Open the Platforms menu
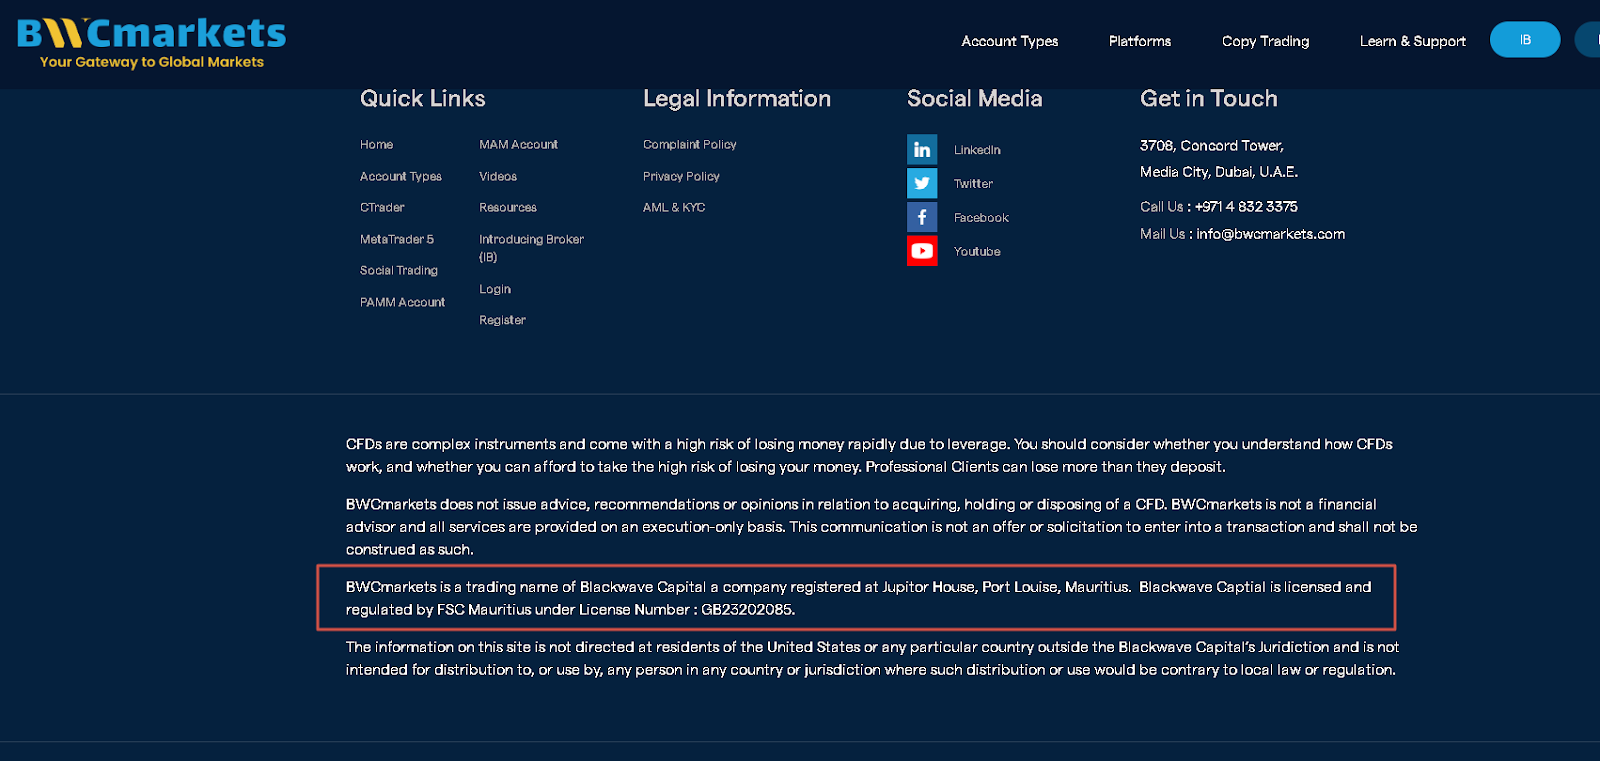The image size is (1600, 761). (x=1140, y=41)
